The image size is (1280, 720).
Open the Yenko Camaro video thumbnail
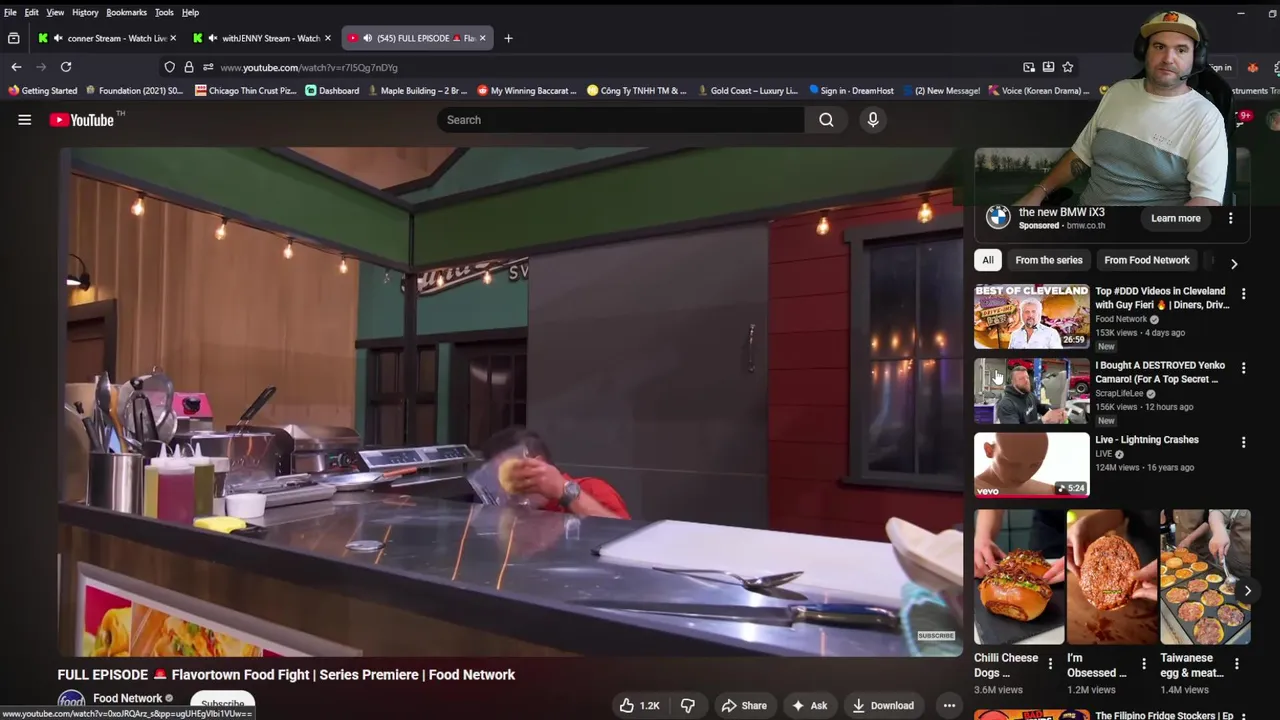pos(1032,391)
